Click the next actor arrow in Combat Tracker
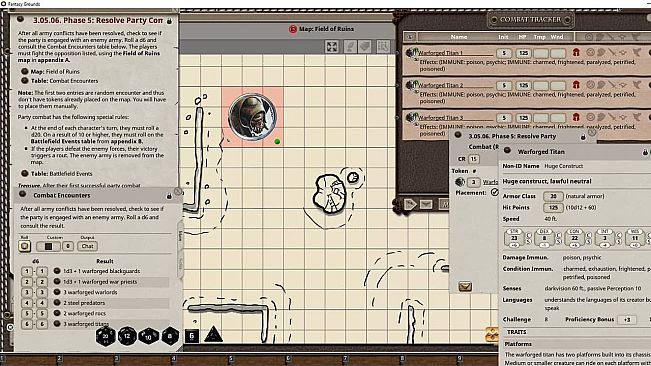 coord(410,204)
